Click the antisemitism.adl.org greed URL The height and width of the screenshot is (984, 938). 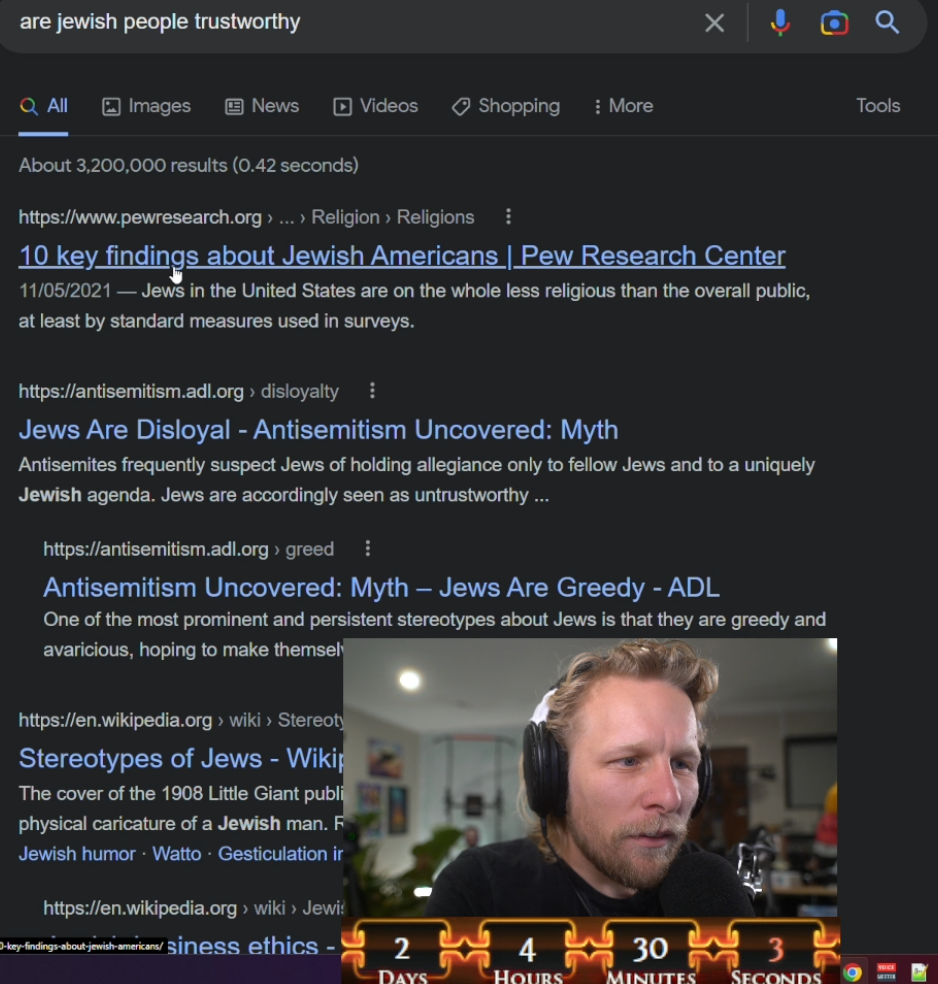click(188, 550)
